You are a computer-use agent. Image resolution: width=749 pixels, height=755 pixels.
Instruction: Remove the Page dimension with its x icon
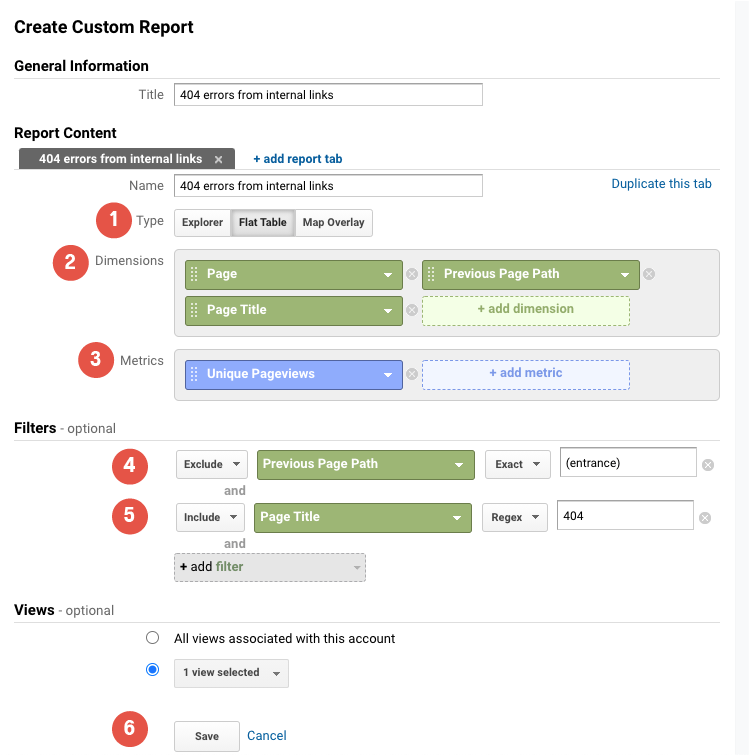[411, 274]
